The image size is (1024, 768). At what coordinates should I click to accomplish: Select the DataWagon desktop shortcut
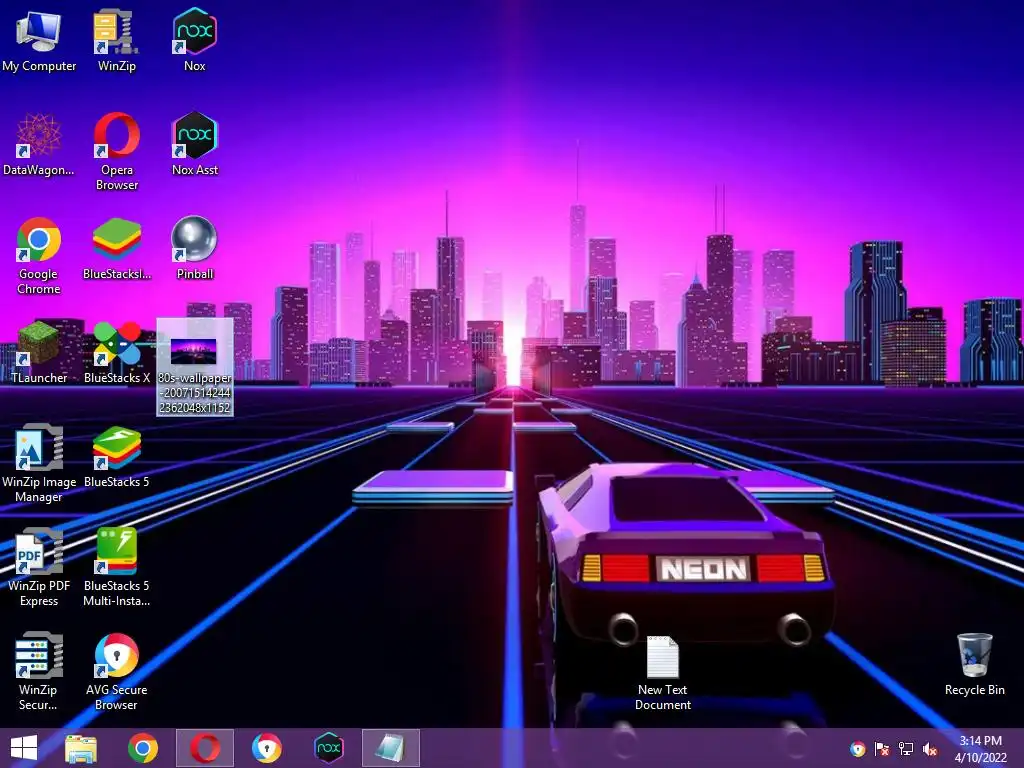[x=39, y=145]
